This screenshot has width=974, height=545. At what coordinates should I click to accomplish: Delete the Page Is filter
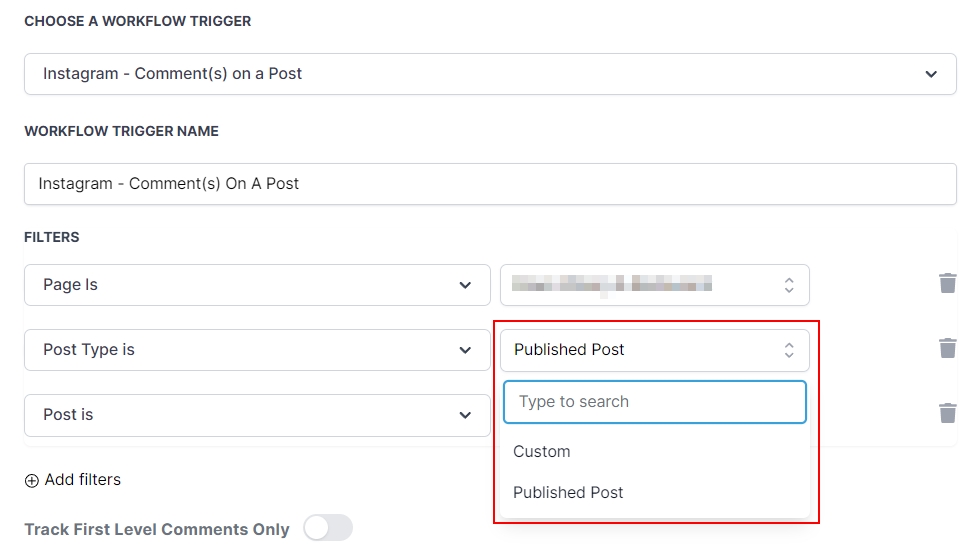947,283
